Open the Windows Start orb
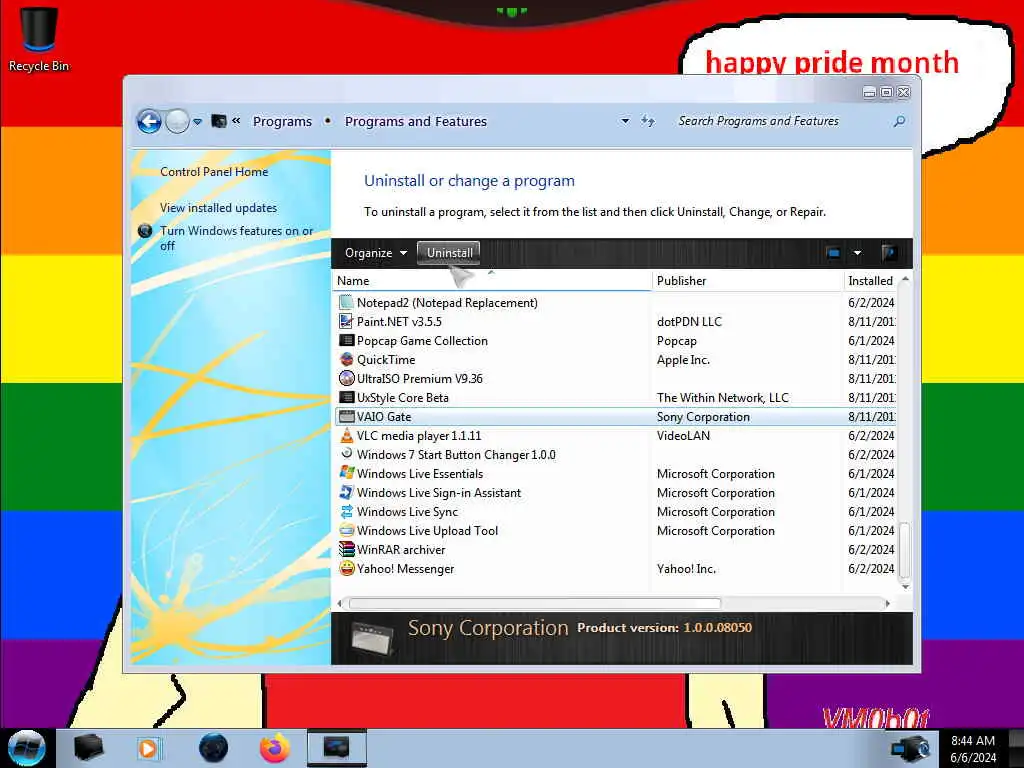The image size is (1024, 768). click(x=26, y=748)
